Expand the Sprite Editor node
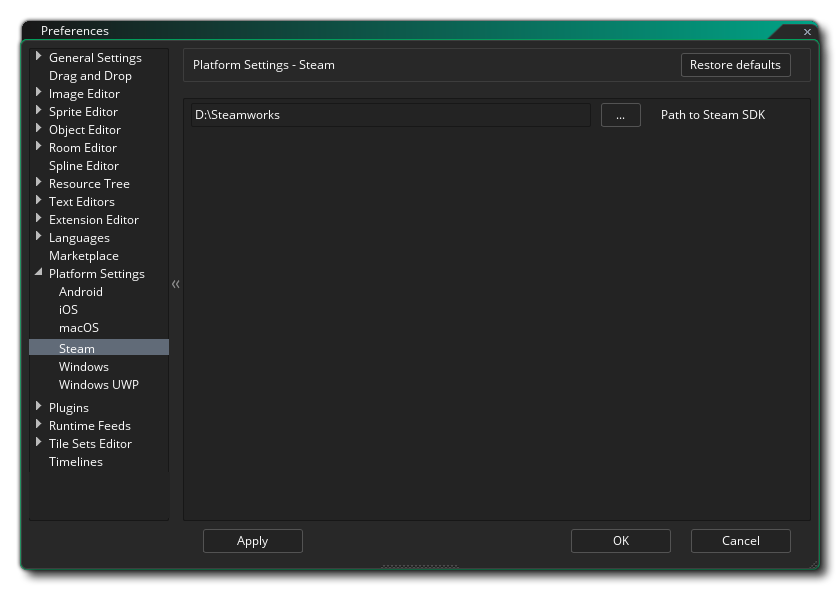 pyautogui.click(x=39, y=111)
